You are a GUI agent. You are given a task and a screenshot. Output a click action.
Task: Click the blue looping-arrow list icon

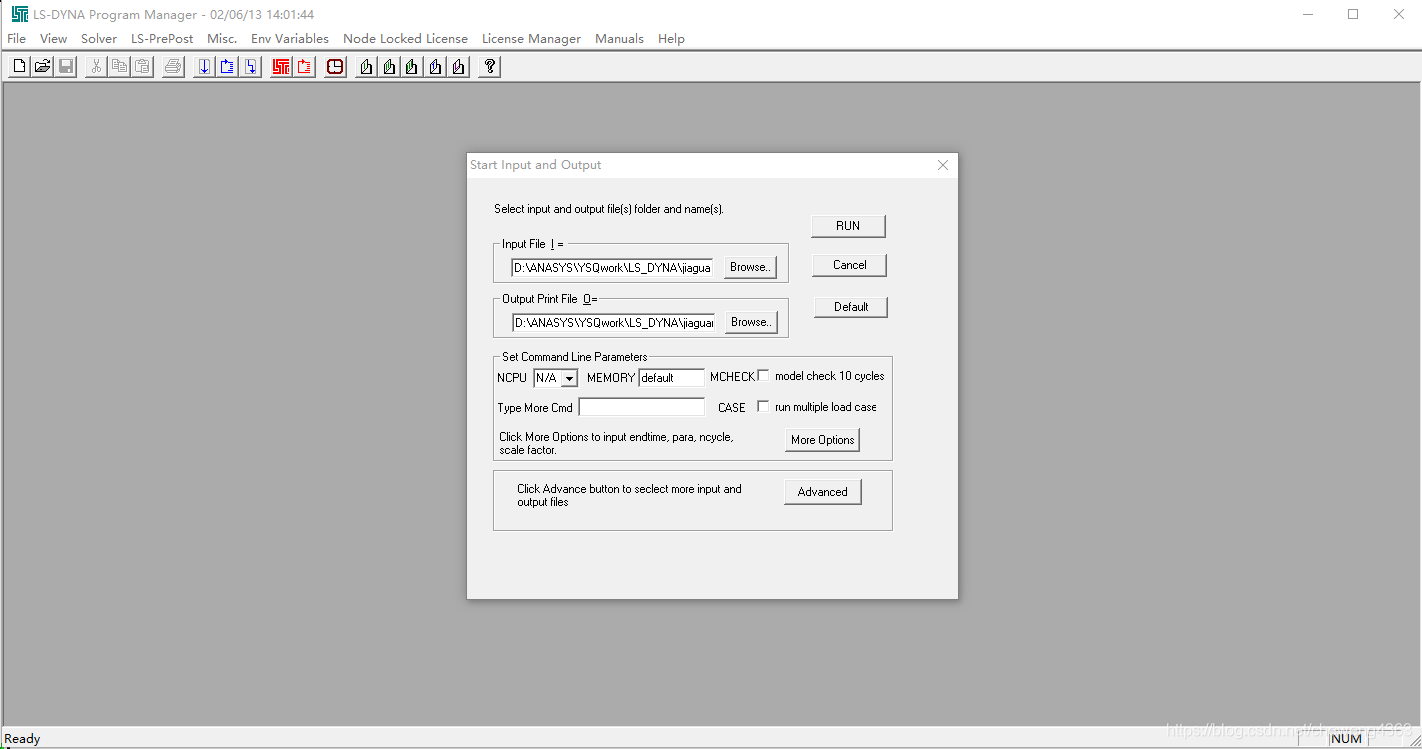(x=227, y=67)
